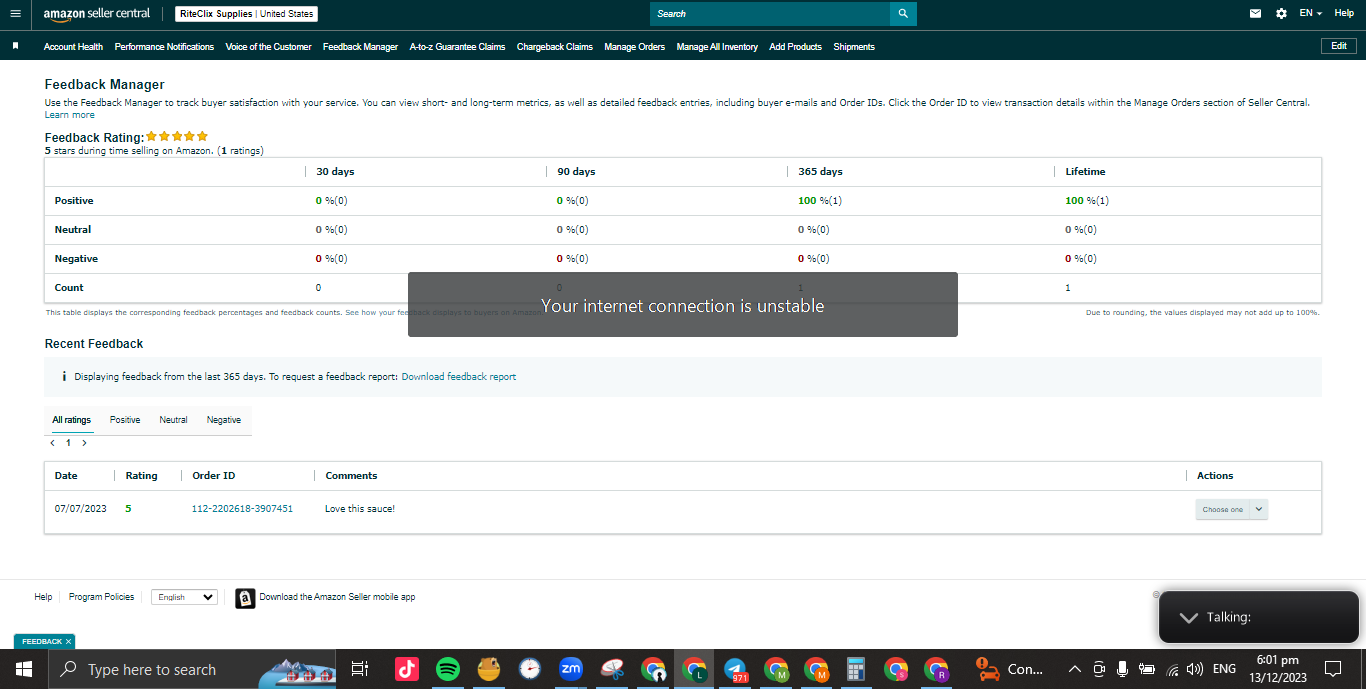The width and height of the screenshot is (1366, 689).
Task: Expand the Talking panel chevron
Action: 1188,617
